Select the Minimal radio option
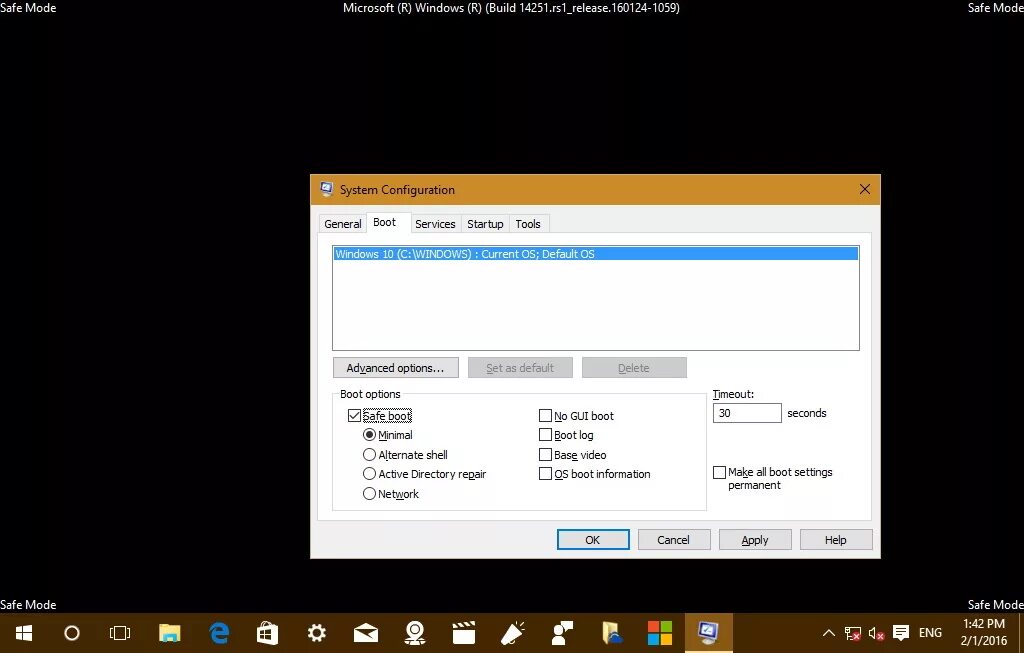 [370, 435]
